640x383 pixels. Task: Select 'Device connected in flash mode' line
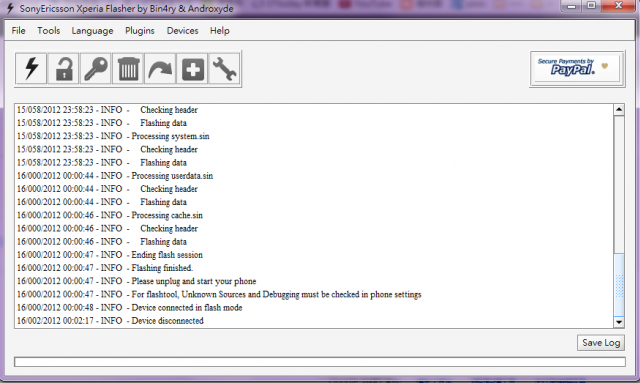pos(129,307)
